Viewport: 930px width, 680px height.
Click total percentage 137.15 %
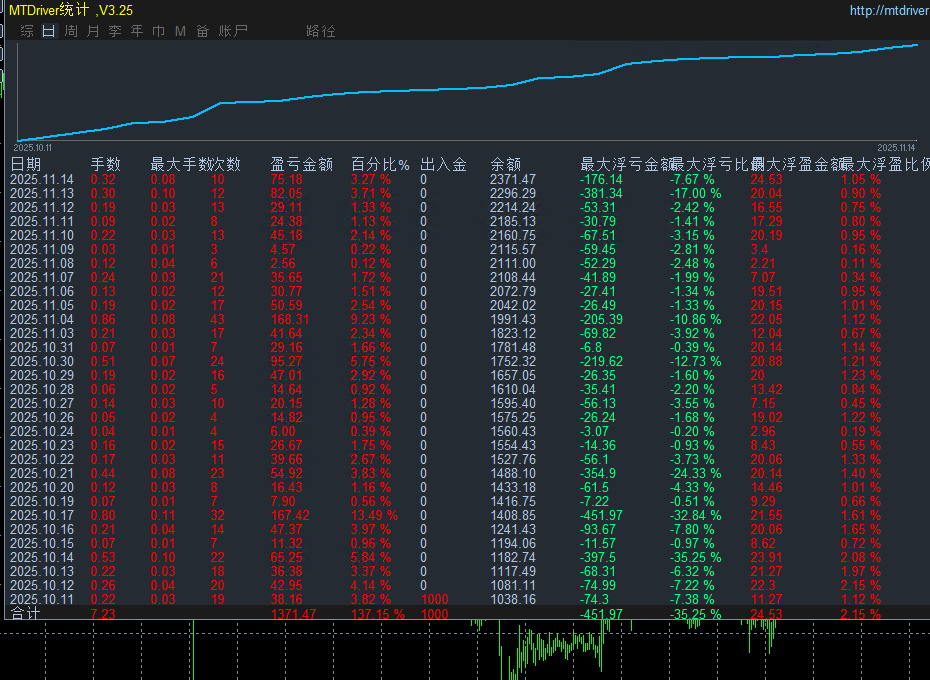tap(378, 614)
